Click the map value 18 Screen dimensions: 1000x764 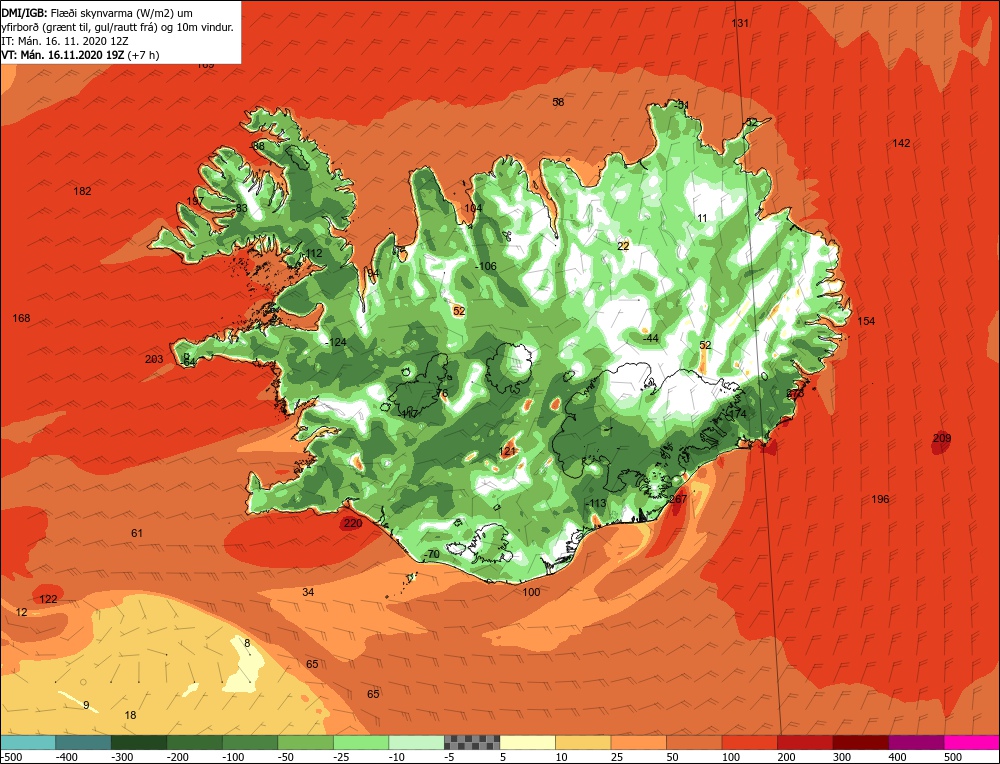coord(130,716)
